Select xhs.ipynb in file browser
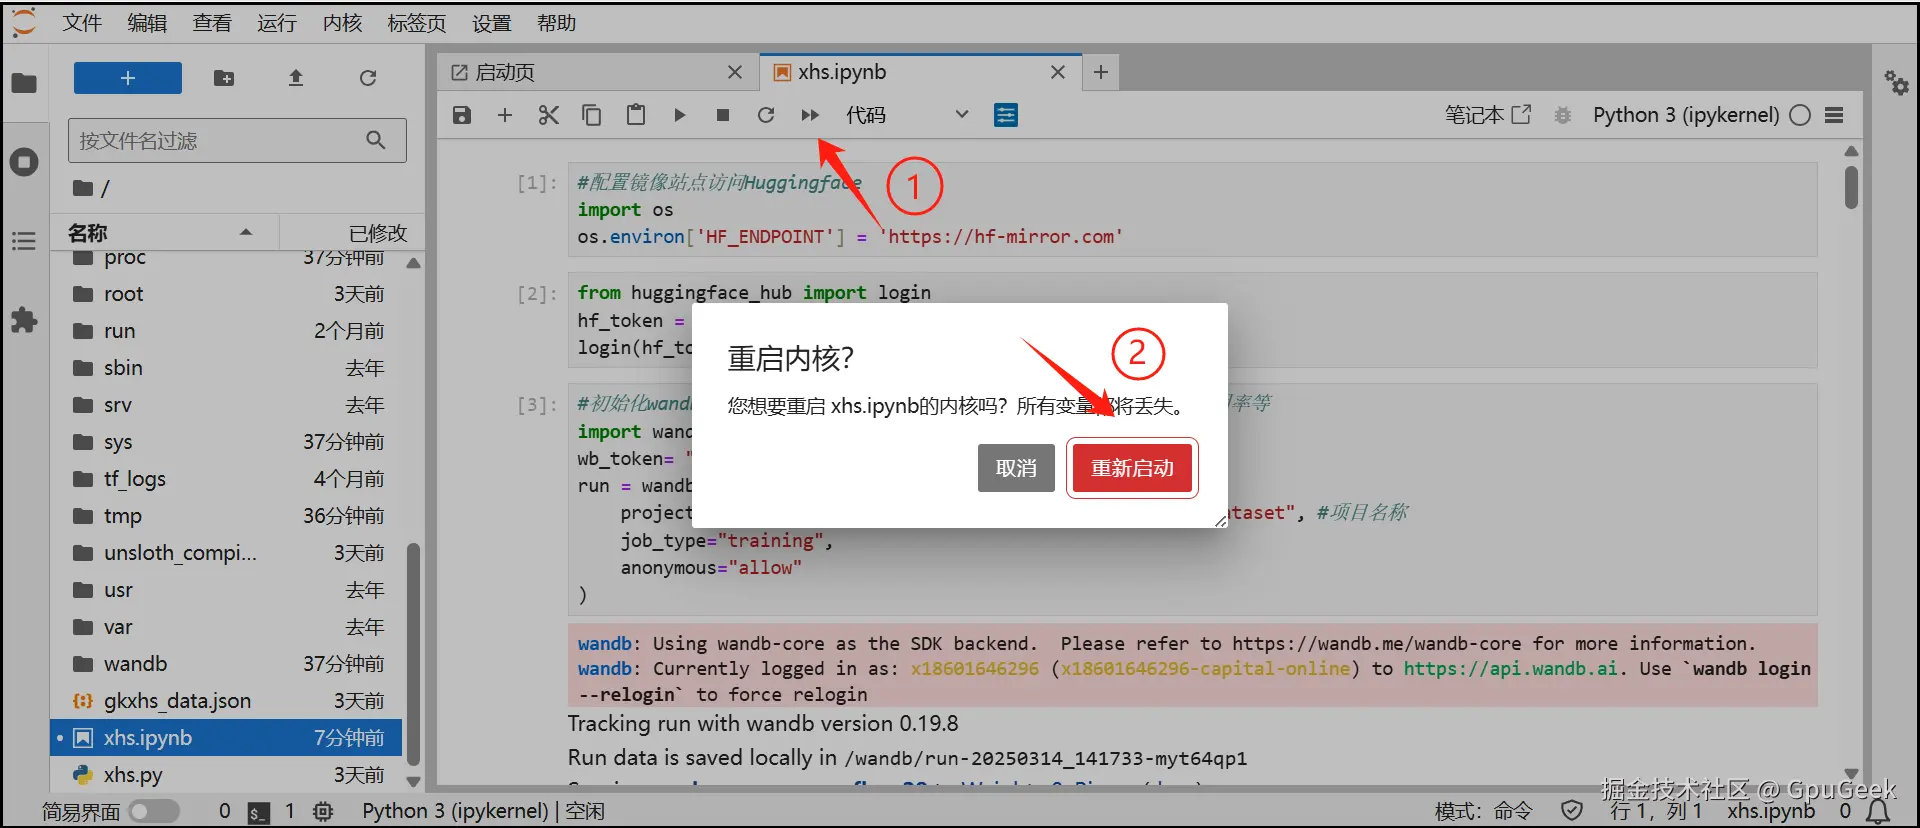Screen dimensions: 1920x828 228,738
